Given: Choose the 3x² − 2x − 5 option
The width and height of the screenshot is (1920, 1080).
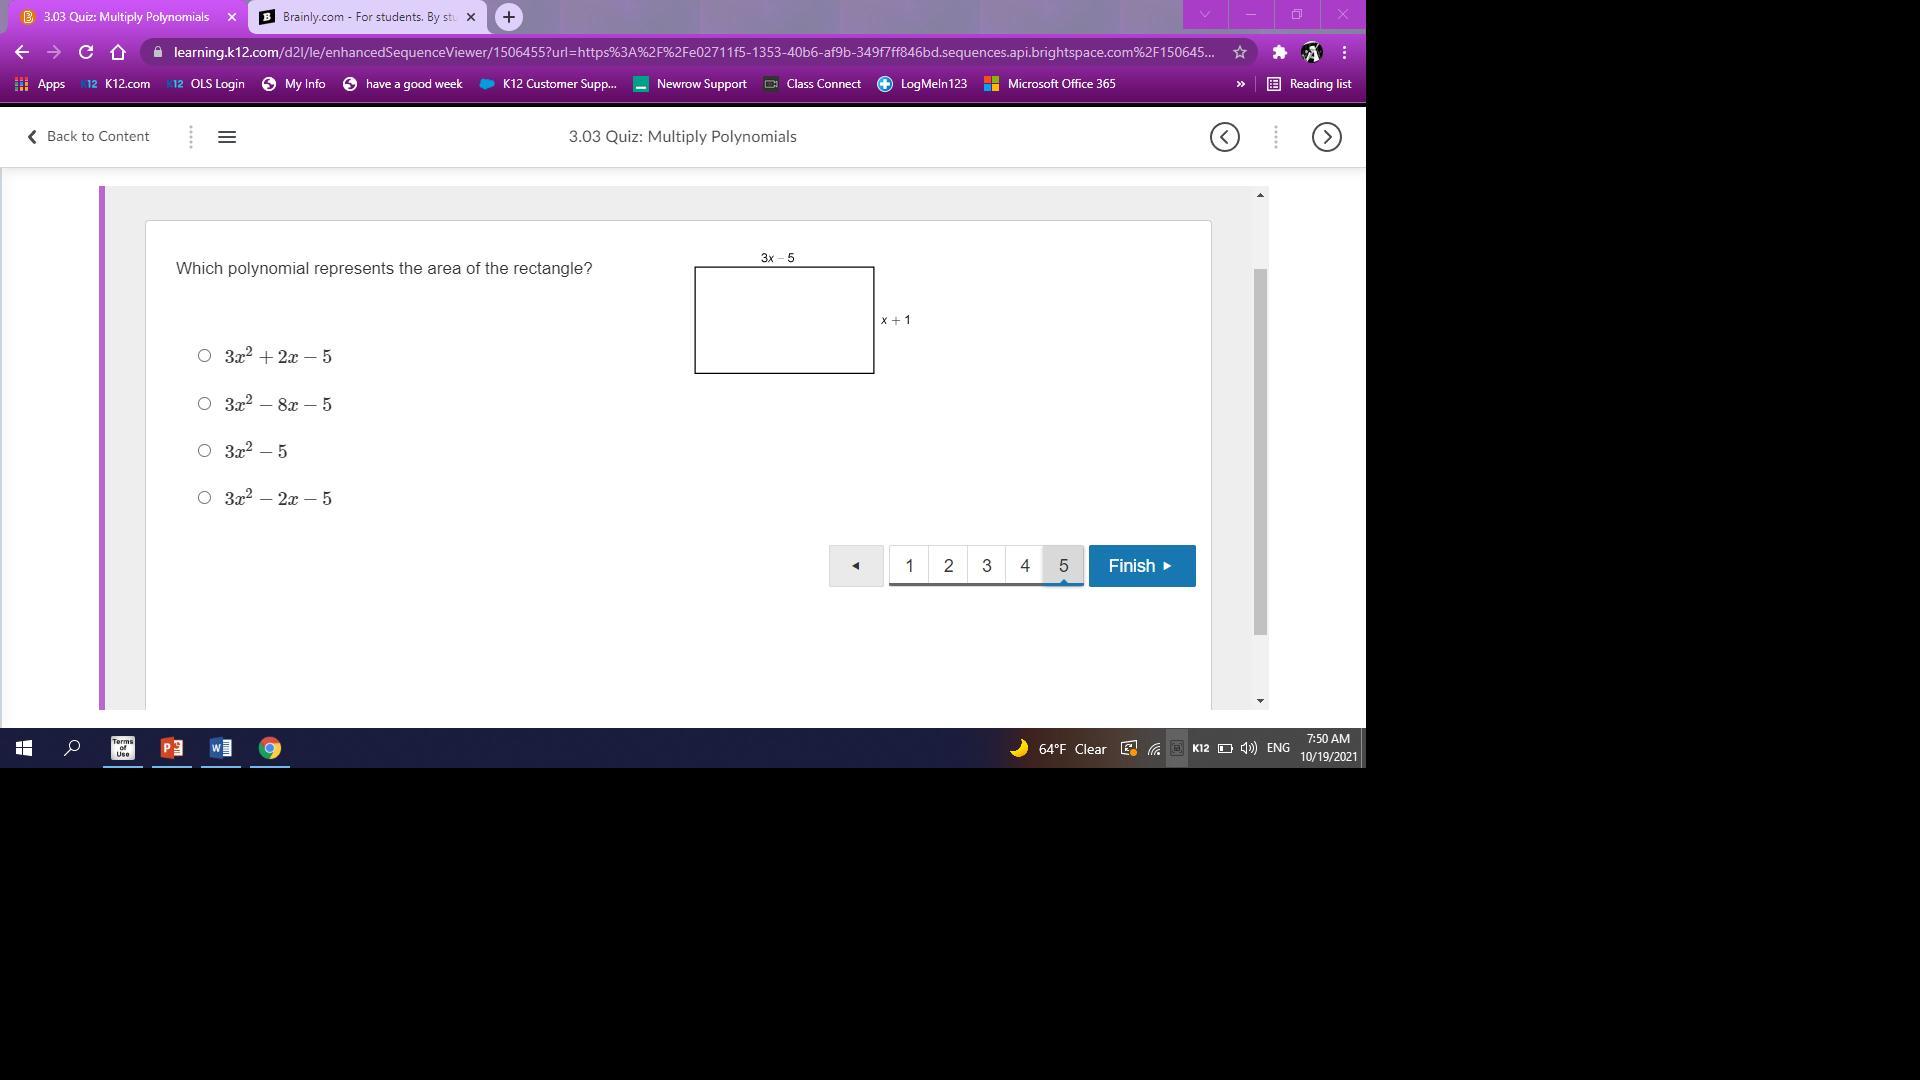Looking at the screenshot, I should pos(205,498).
